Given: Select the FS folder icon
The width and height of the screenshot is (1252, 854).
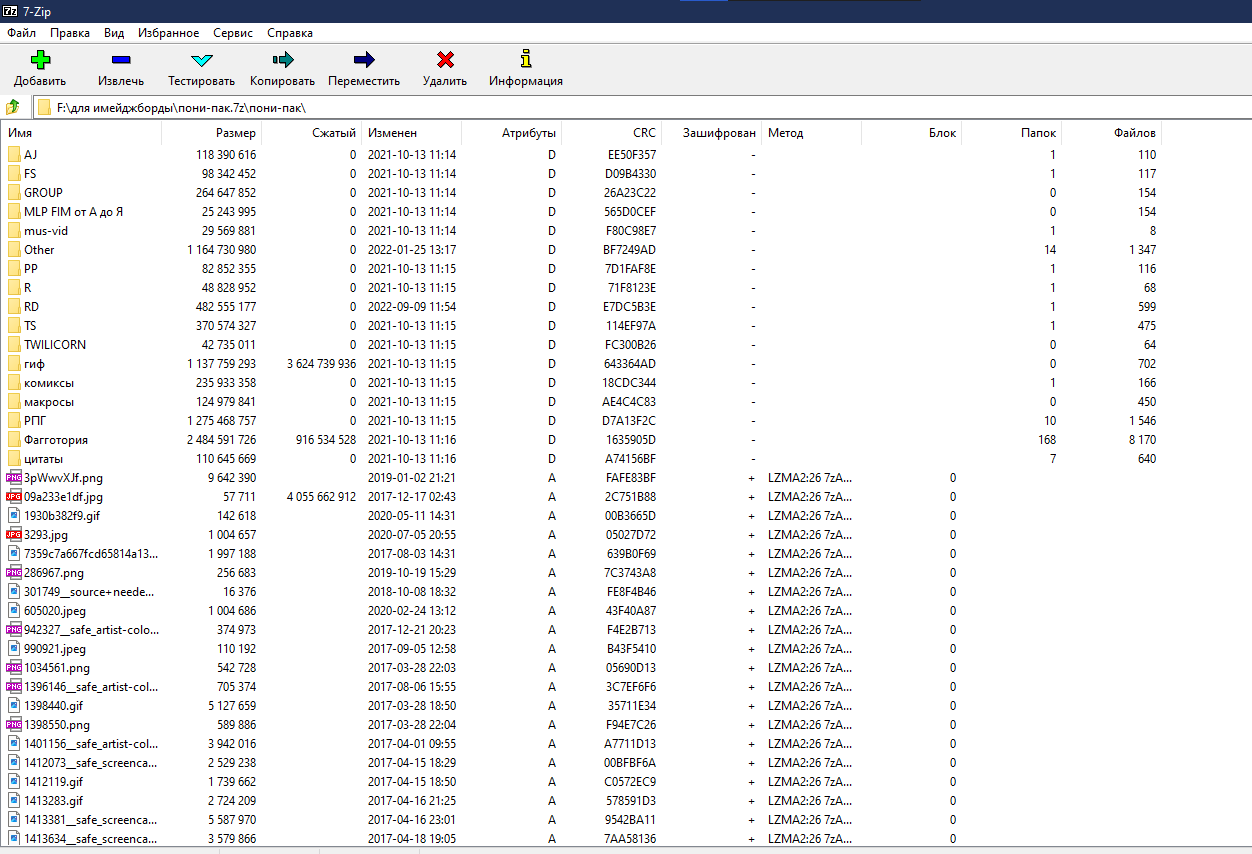Looking at the screenshot, I should click(14, 174).
